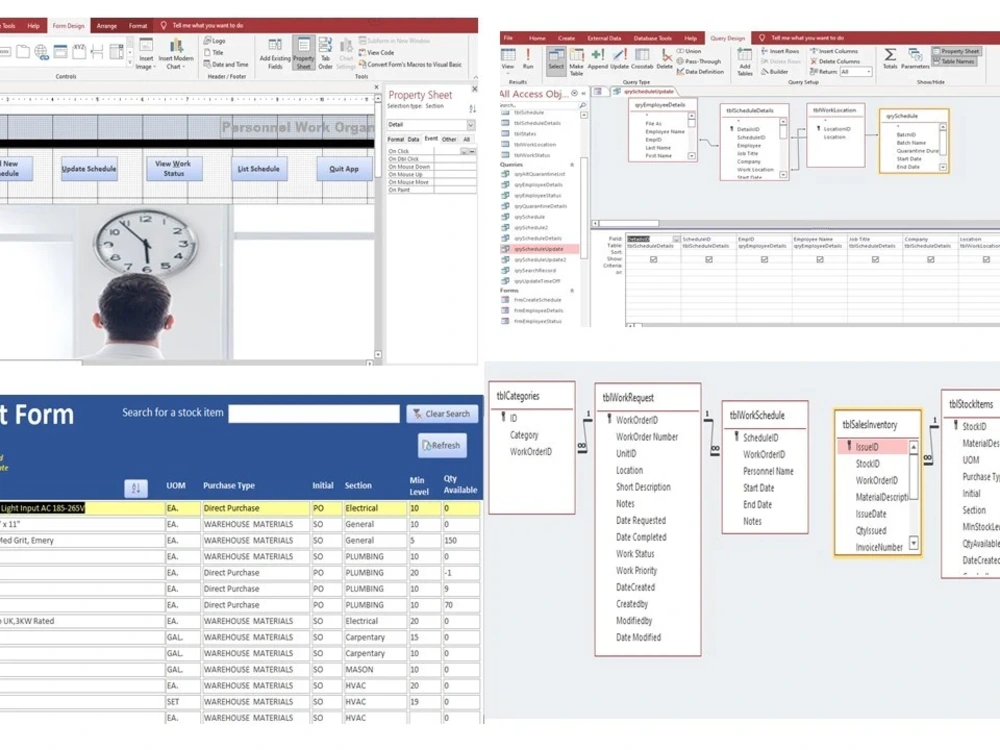The image size is (1000, 750).
Task: Expand Controls gallery more arrow
Action: pyautogui.click(x=130, y=62)
